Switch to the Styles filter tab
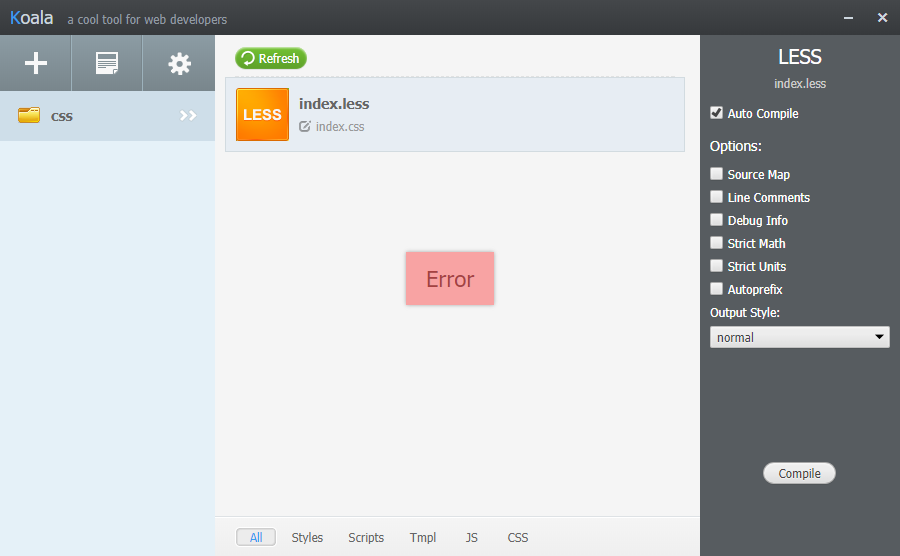Image resolution: width=900 pixels, height=556 pixels. (307, 537)
